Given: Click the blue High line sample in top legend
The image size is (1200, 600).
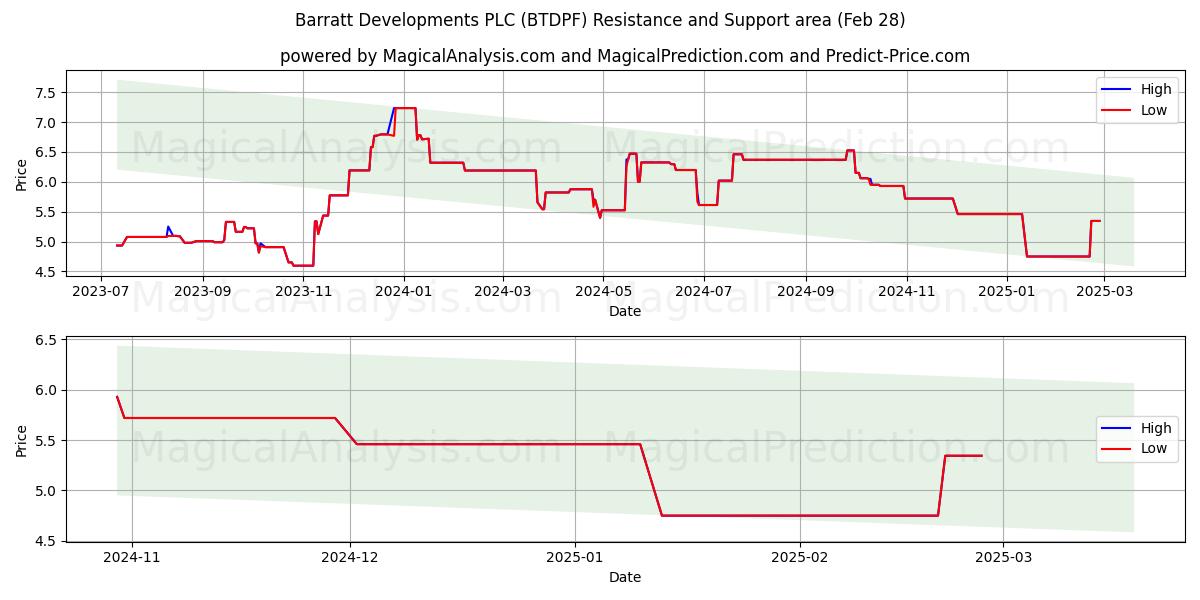Looking at the screenshot, I should coord(1118,90).
